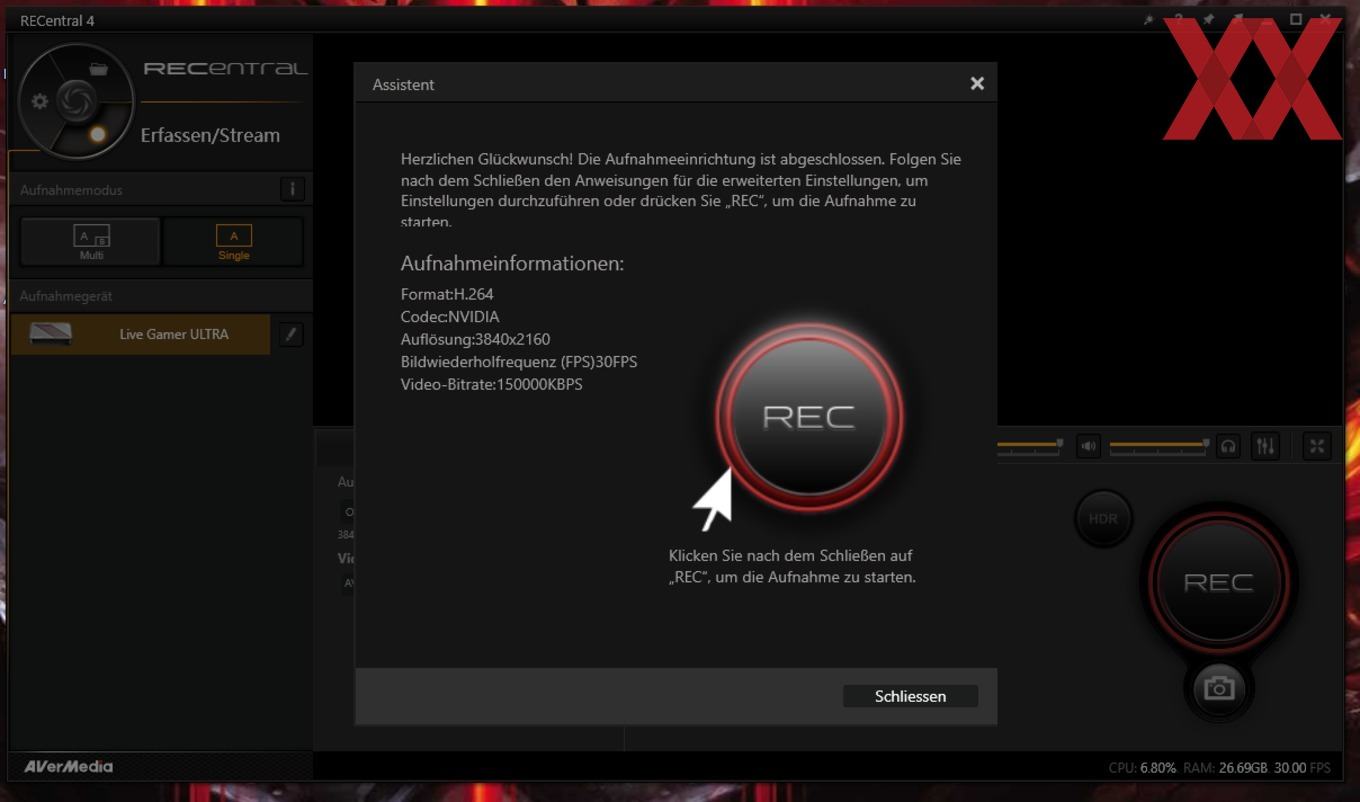
Task: Click the RAM 26.69GB status readout
Action: (x=1225, y=768)
